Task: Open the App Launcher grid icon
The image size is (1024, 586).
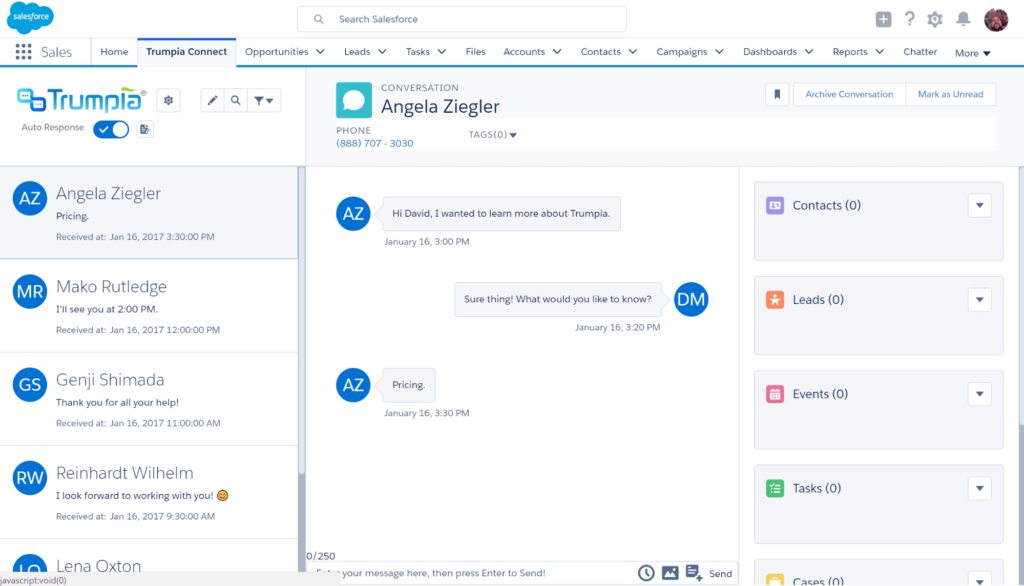Action: click(x=23, y=52)
